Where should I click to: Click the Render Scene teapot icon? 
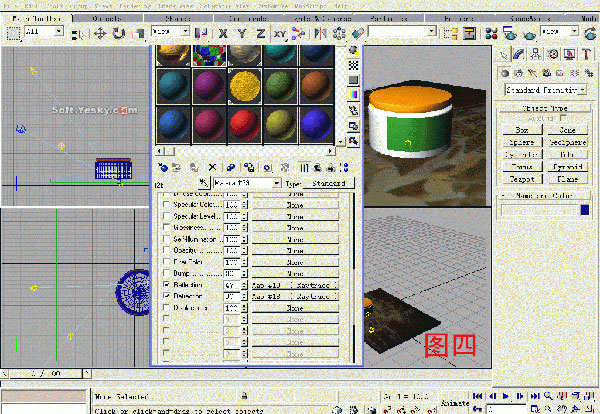(x=510, y=33)
